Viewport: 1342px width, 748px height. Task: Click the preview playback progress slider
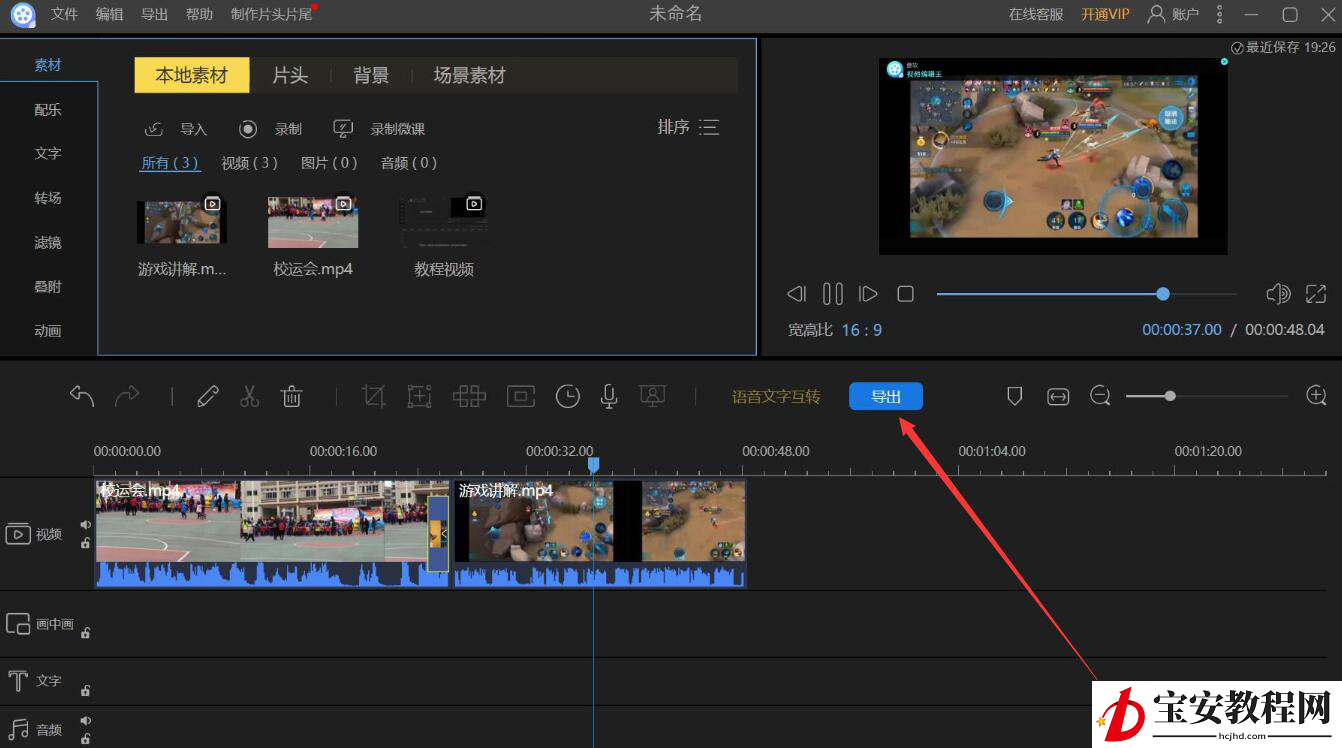pos(1087,294)
